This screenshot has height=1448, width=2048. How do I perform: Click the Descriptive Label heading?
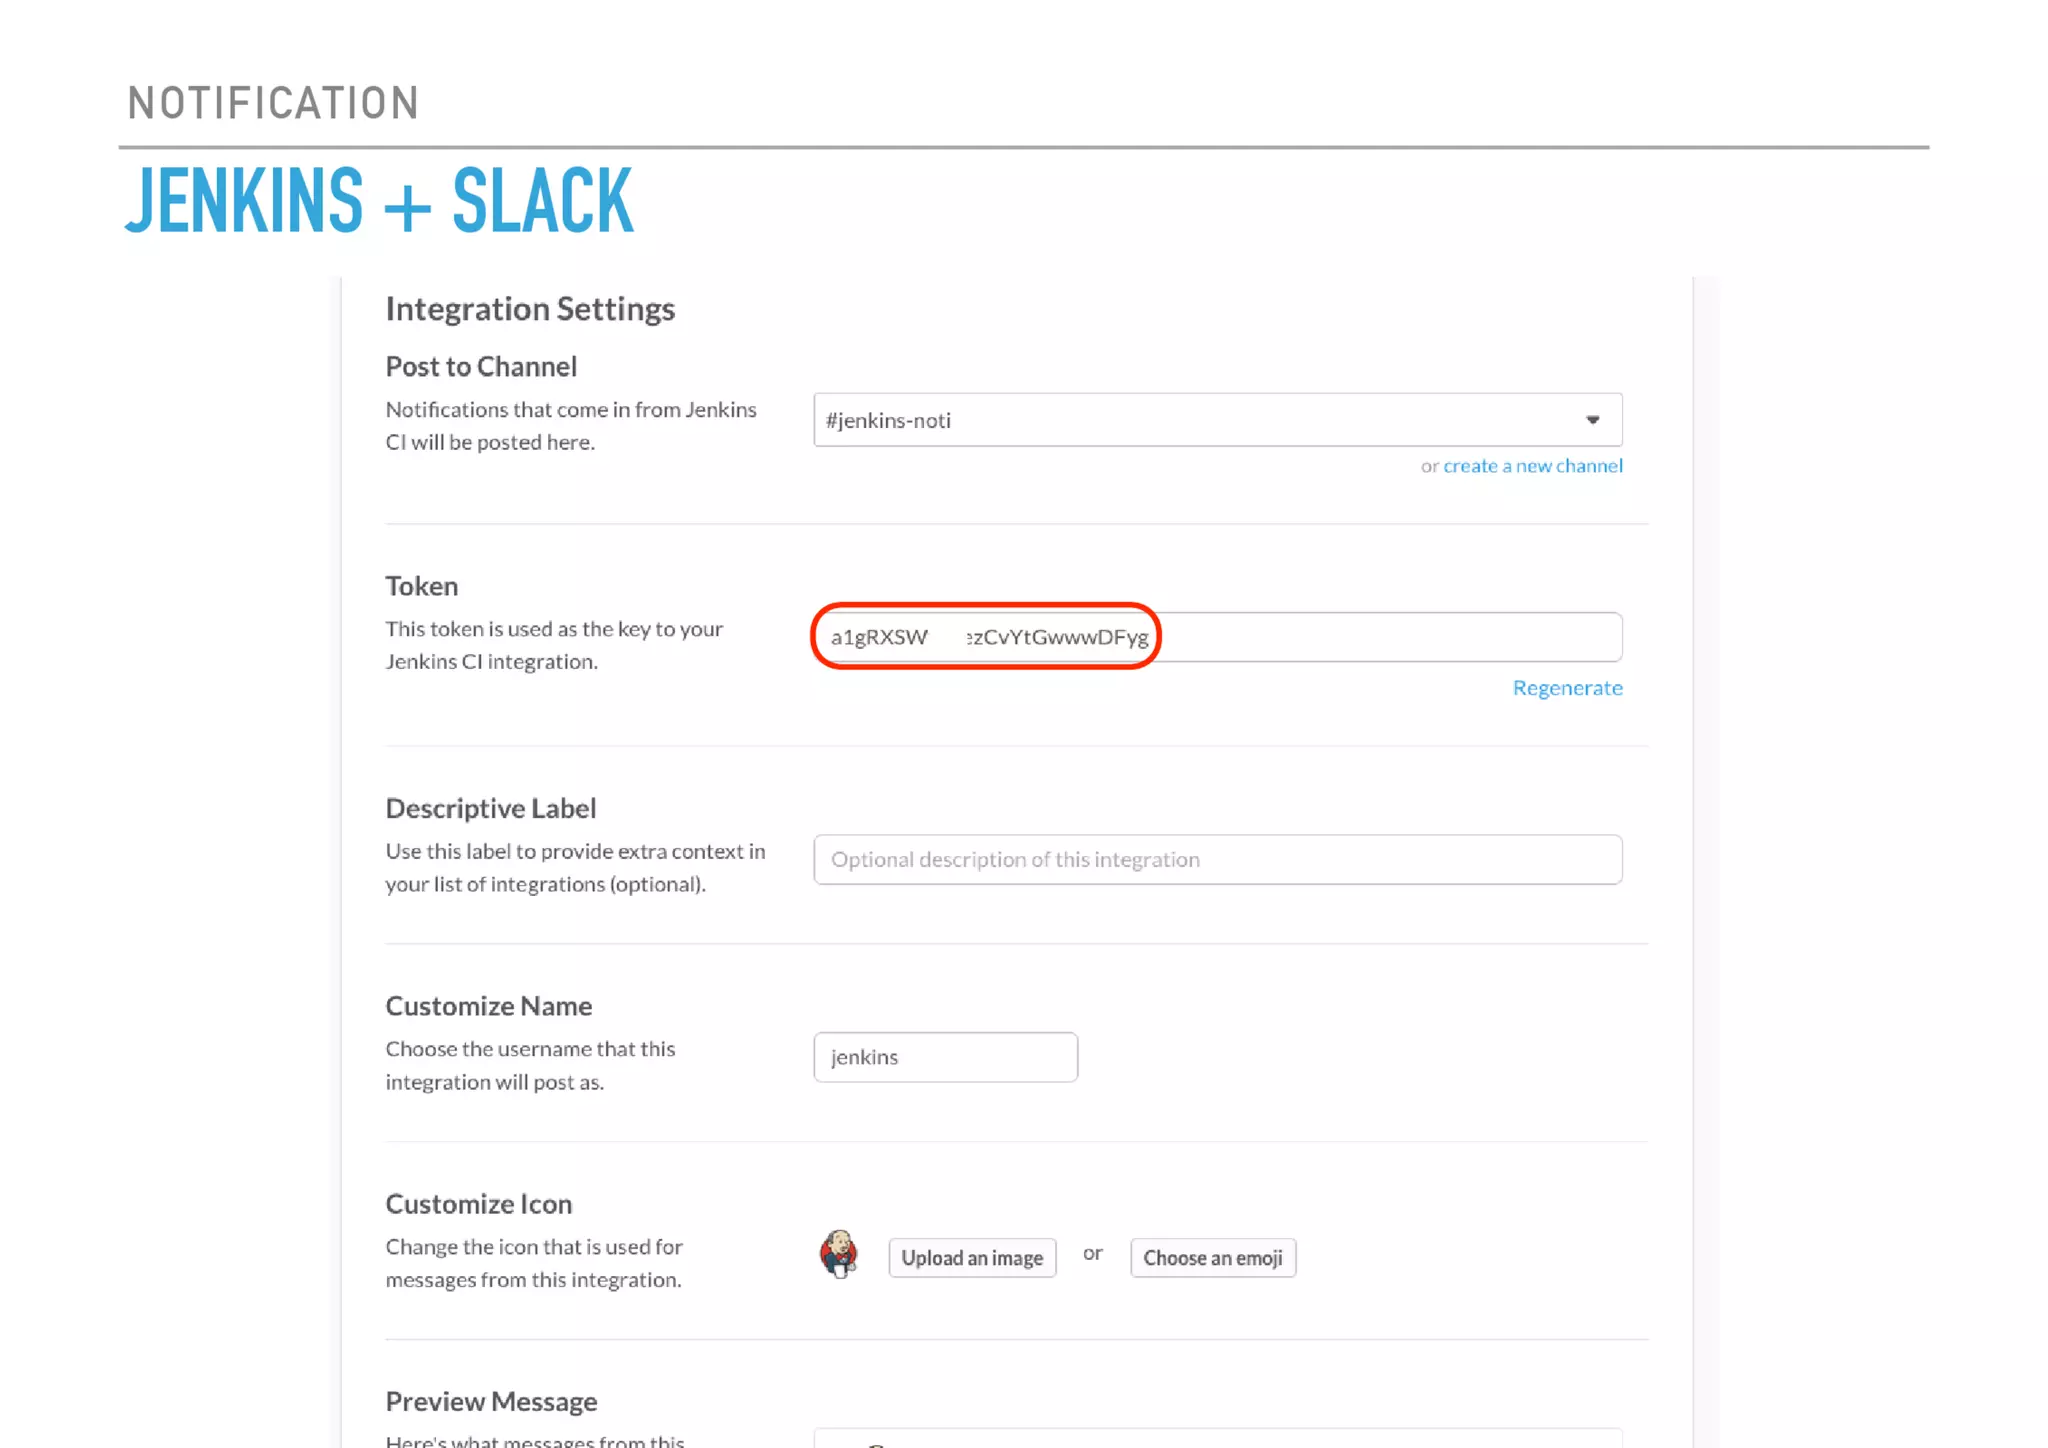pos(490,808)
